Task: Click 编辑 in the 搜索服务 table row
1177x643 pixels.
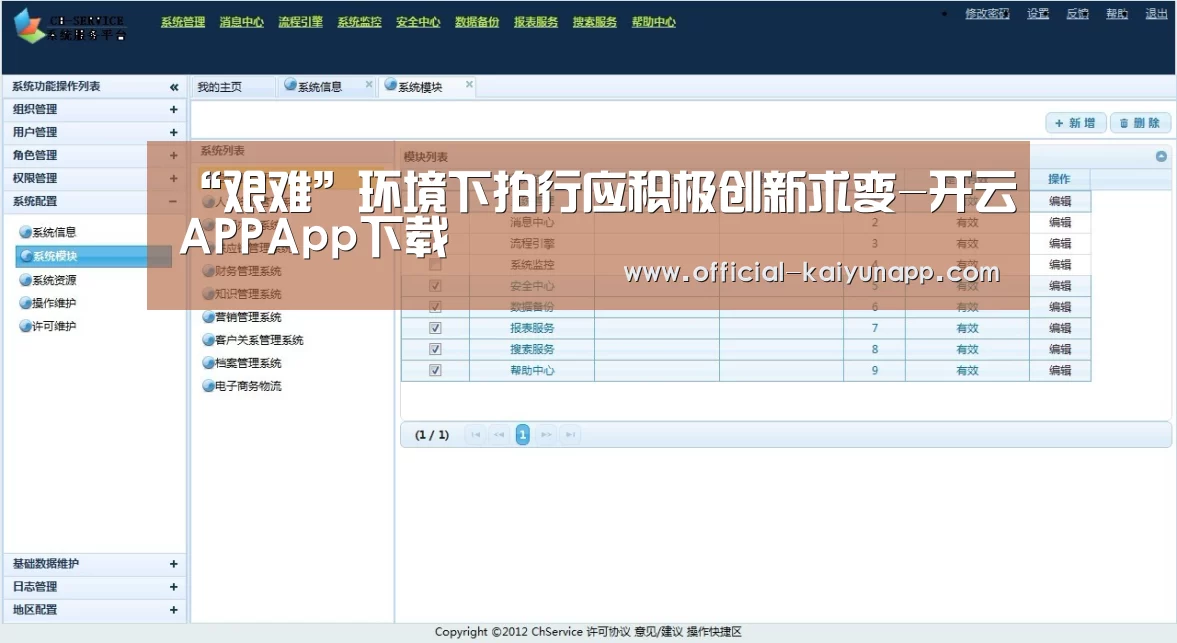Action: tap(1060, 349)
